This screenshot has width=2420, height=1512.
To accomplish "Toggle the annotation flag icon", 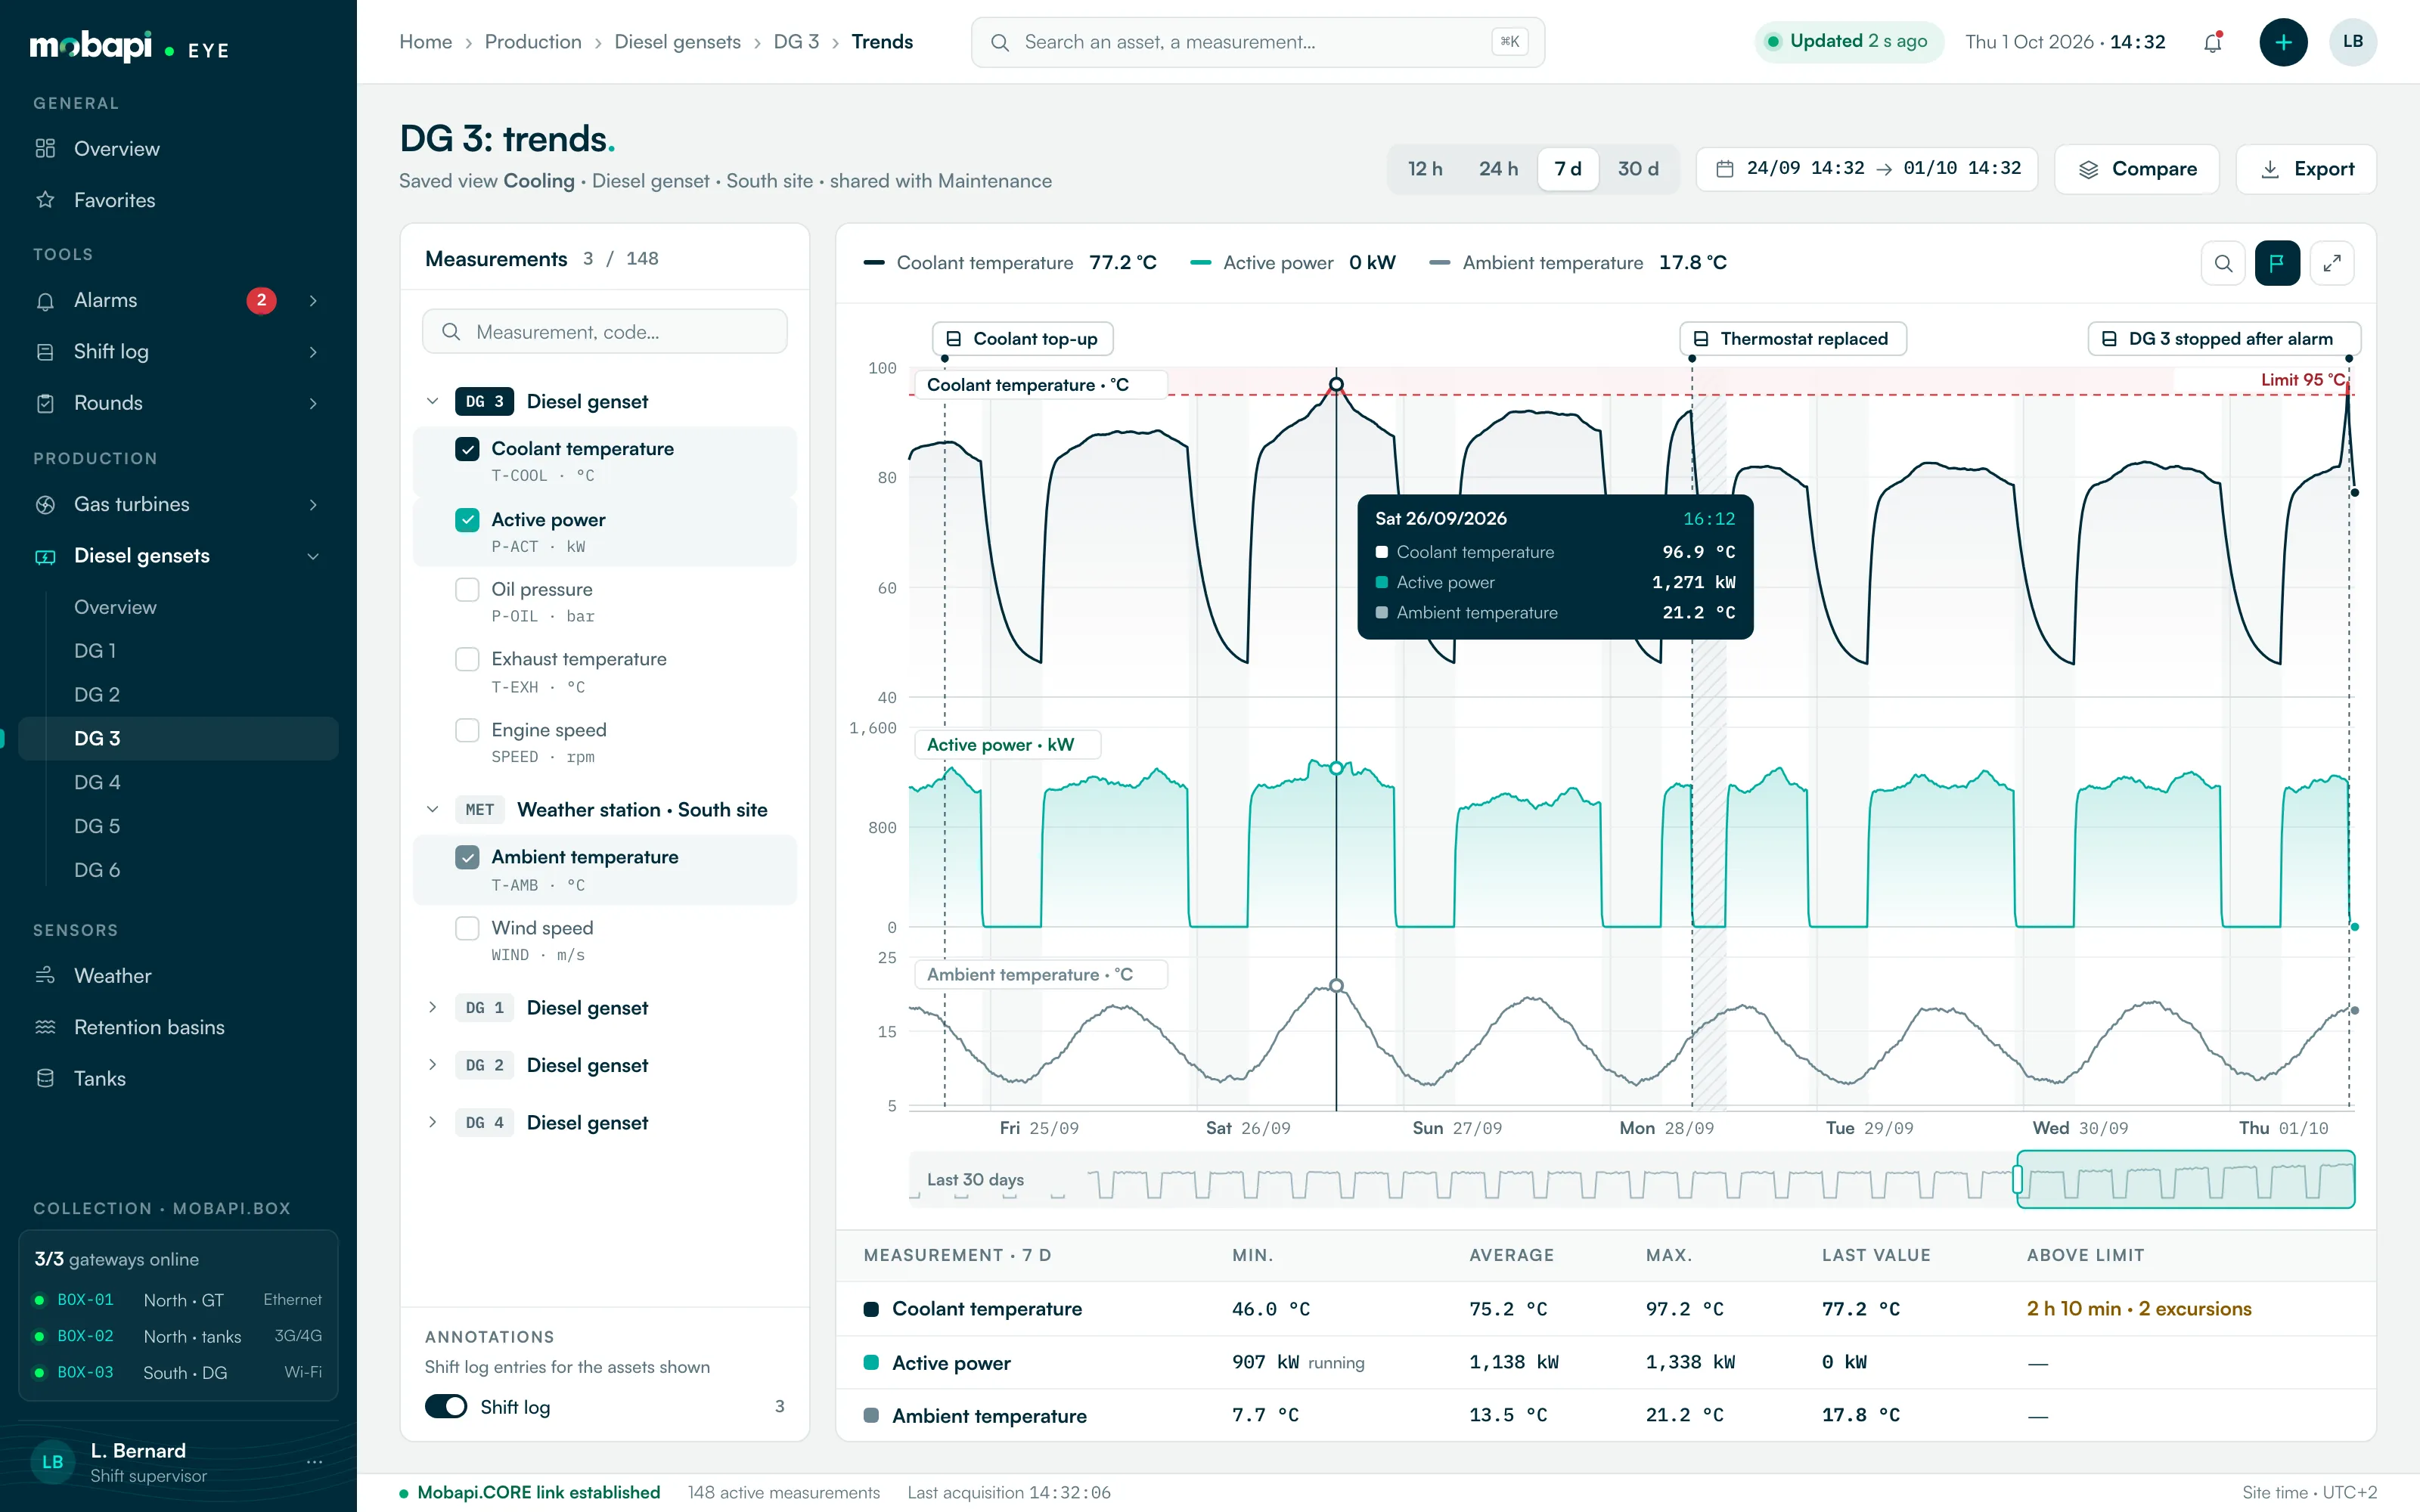I will point(2277,263).
